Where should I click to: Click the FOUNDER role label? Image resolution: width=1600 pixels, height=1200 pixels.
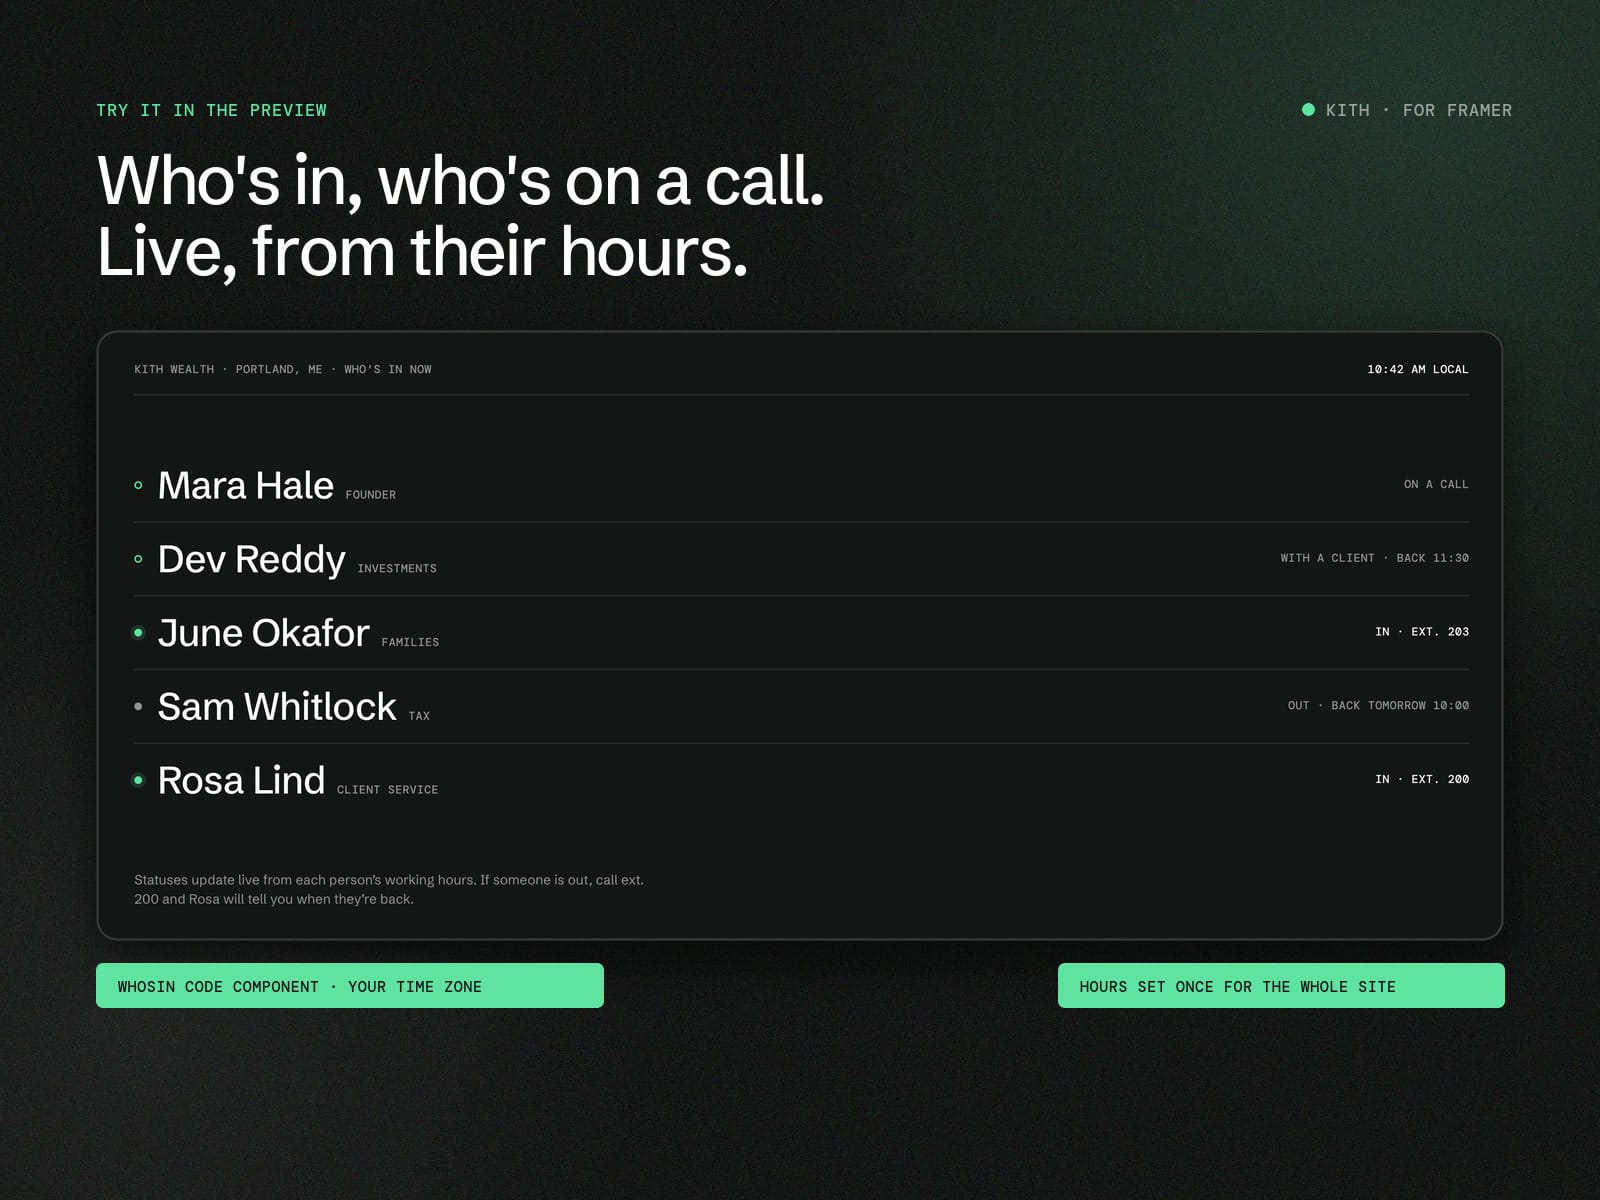click(x=371, y=495)
